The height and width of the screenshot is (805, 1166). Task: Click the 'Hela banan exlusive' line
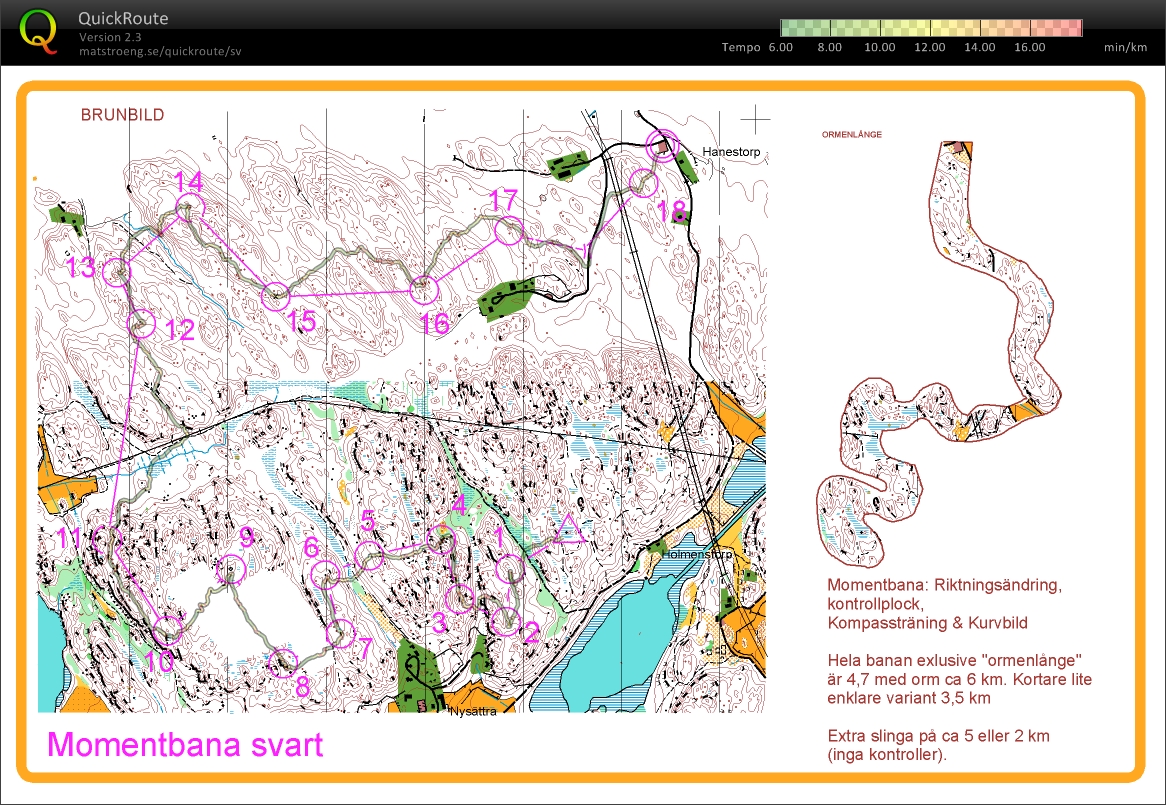tap(954, 660)
